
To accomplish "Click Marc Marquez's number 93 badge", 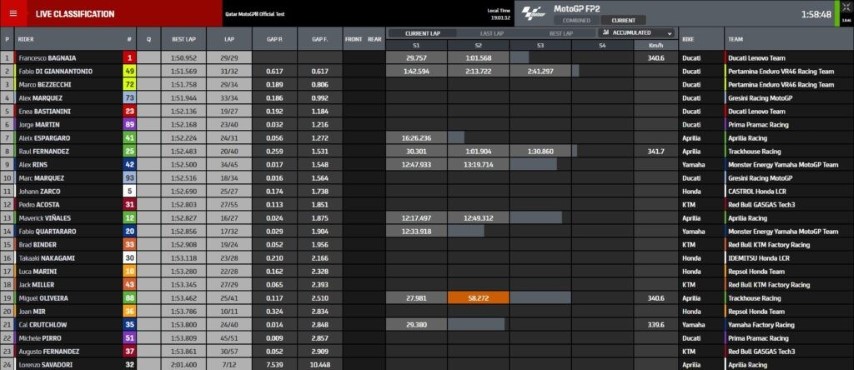I will 130,178.
